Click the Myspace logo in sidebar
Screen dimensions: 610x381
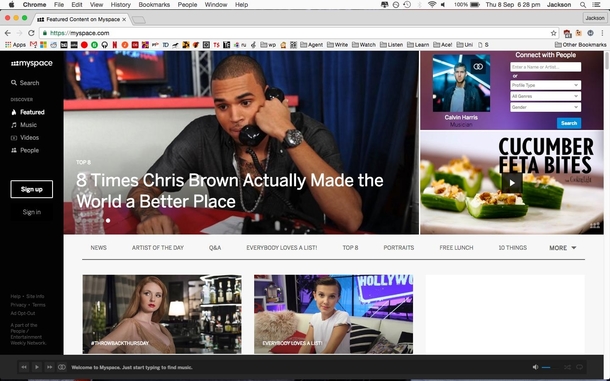32,63
